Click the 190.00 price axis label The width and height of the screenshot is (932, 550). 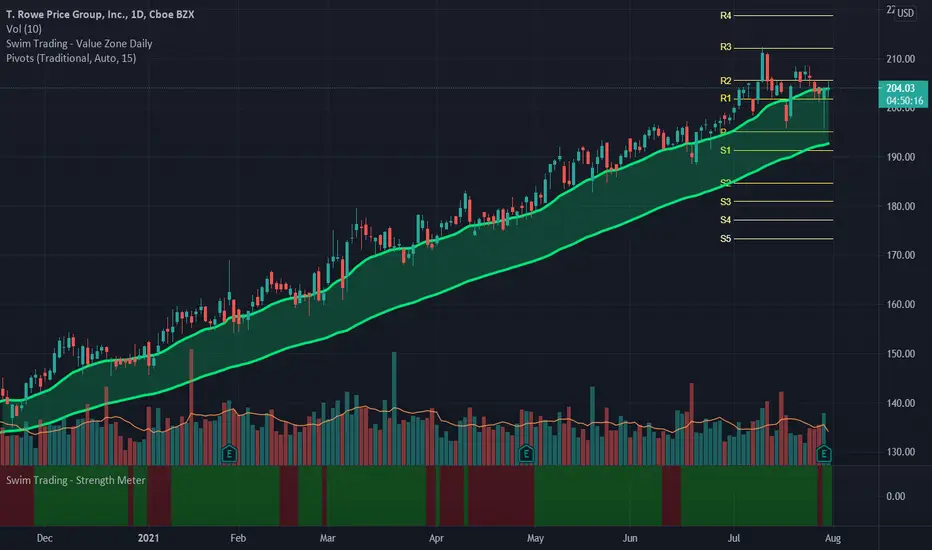[900, 157]
